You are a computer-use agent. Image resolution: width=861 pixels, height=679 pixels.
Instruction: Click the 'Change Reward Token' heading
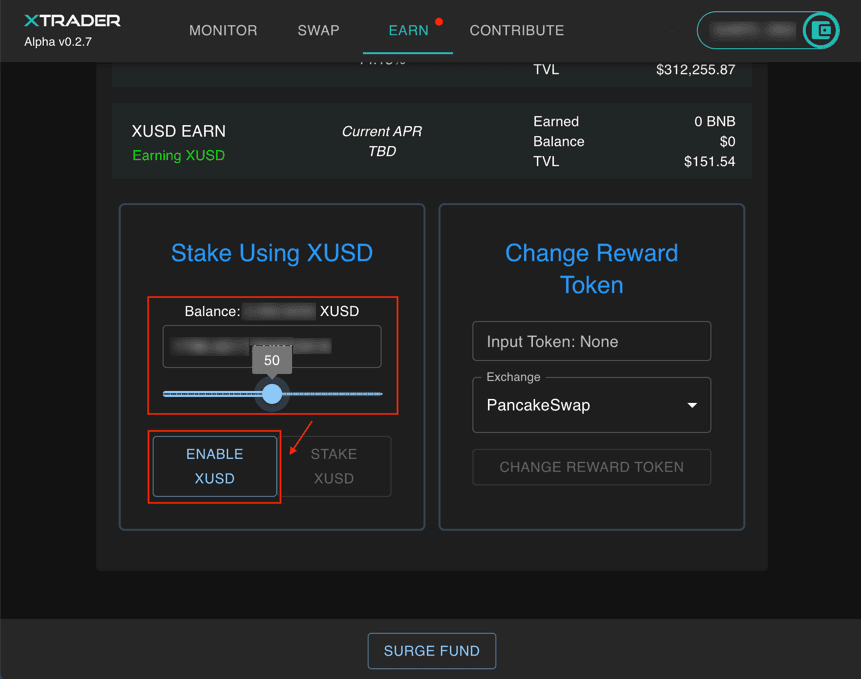pos(591,269)
